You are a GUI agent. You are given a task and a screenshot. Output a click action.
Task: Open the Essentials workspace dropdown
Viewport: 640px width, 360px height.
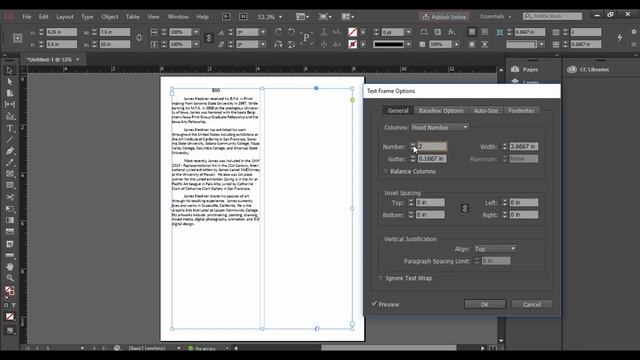coord(496,16)
